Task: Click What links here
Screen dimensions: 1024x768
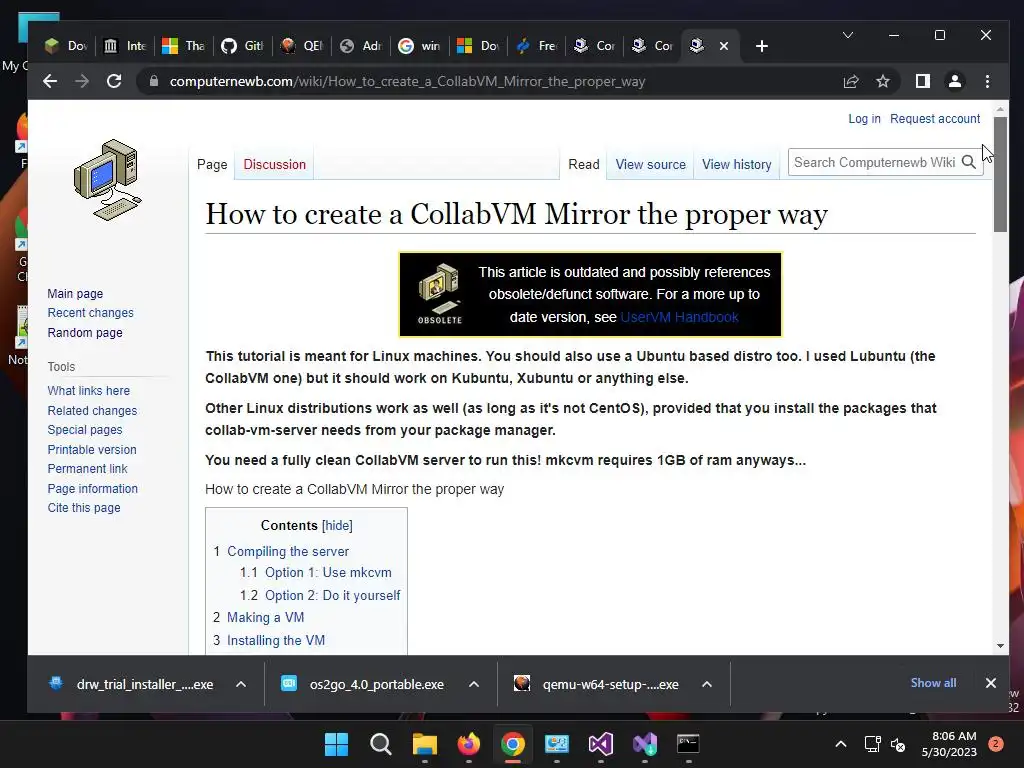Action: [88, 391]
